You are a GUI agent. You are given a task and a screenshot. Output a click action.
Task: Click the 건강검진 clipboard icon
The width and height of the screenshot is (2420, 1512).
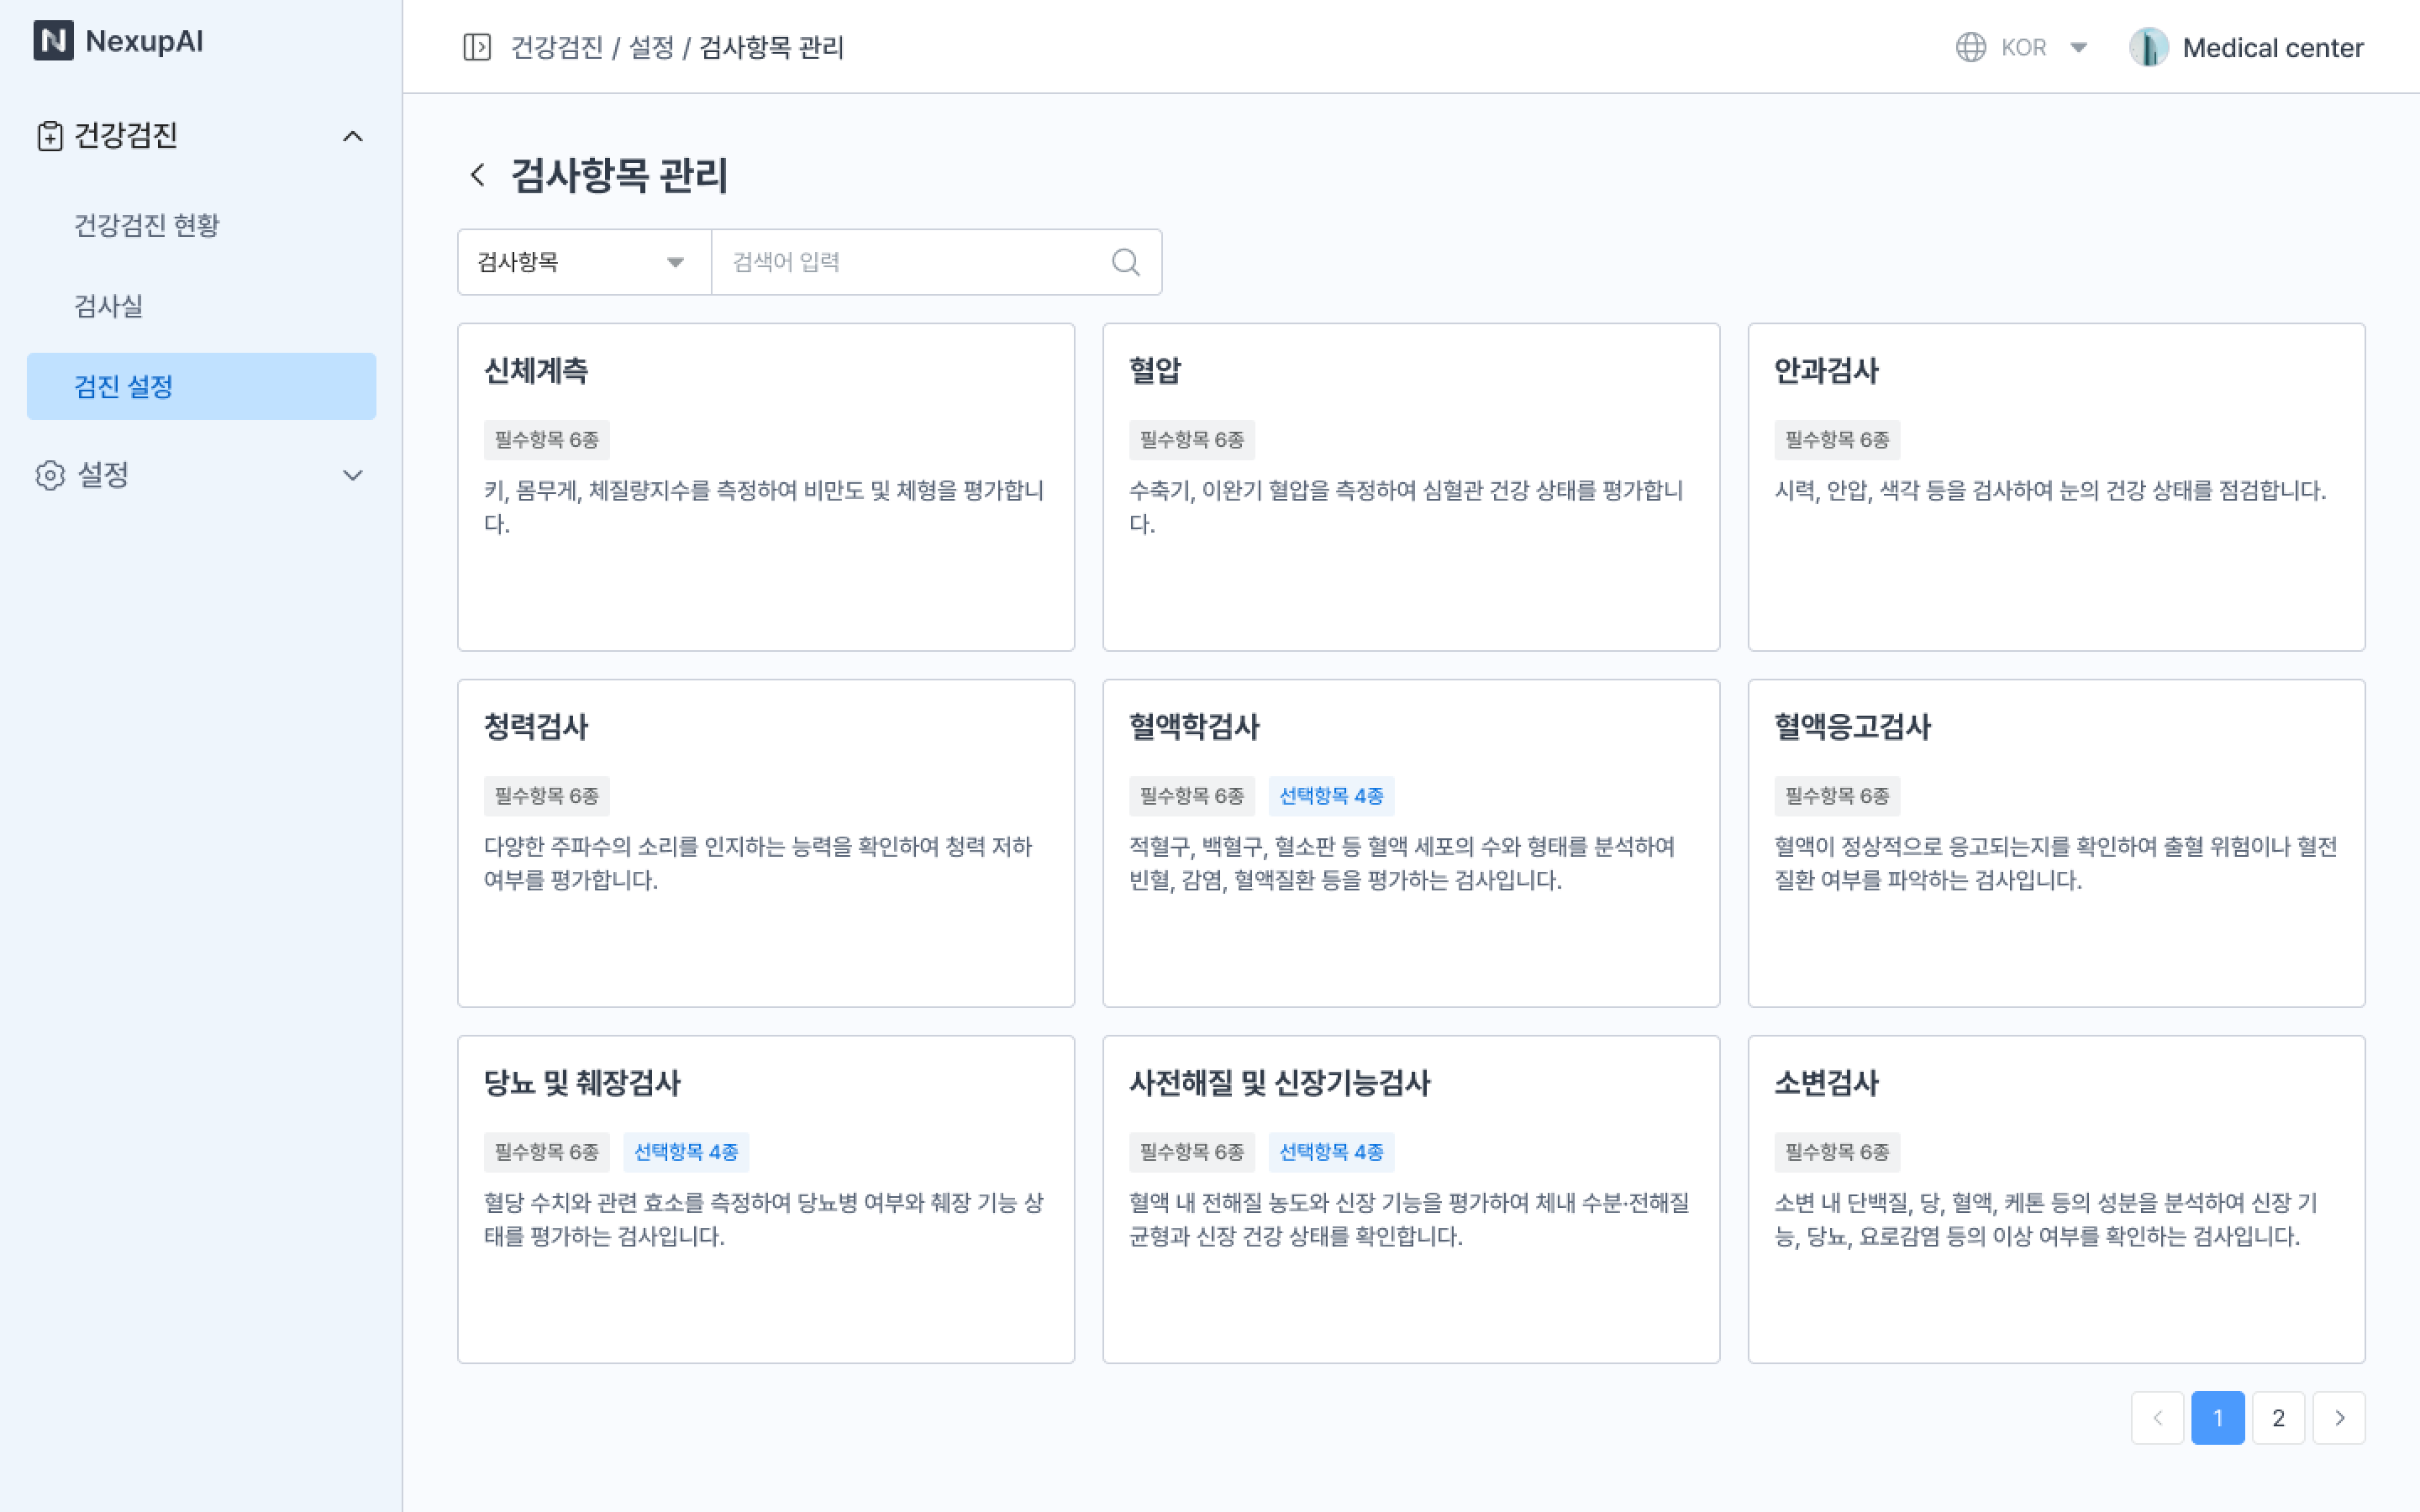pos(49,136)
